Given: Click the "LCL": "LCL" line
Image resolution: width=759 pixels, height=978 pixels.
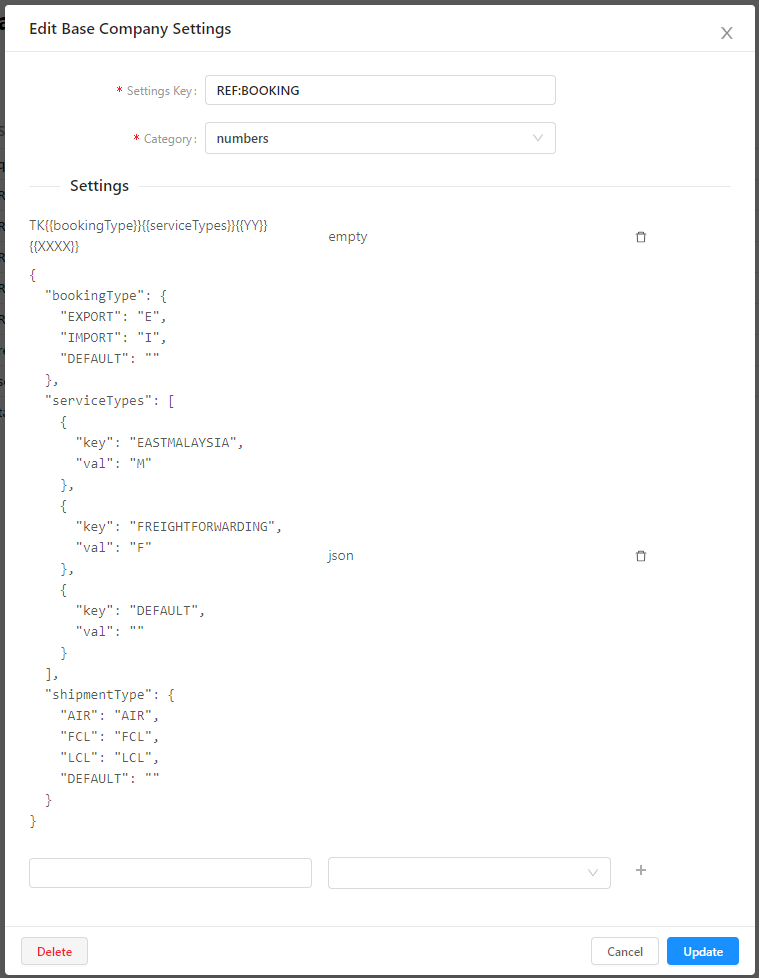Looking at the screenshot, I should point(109,758).
